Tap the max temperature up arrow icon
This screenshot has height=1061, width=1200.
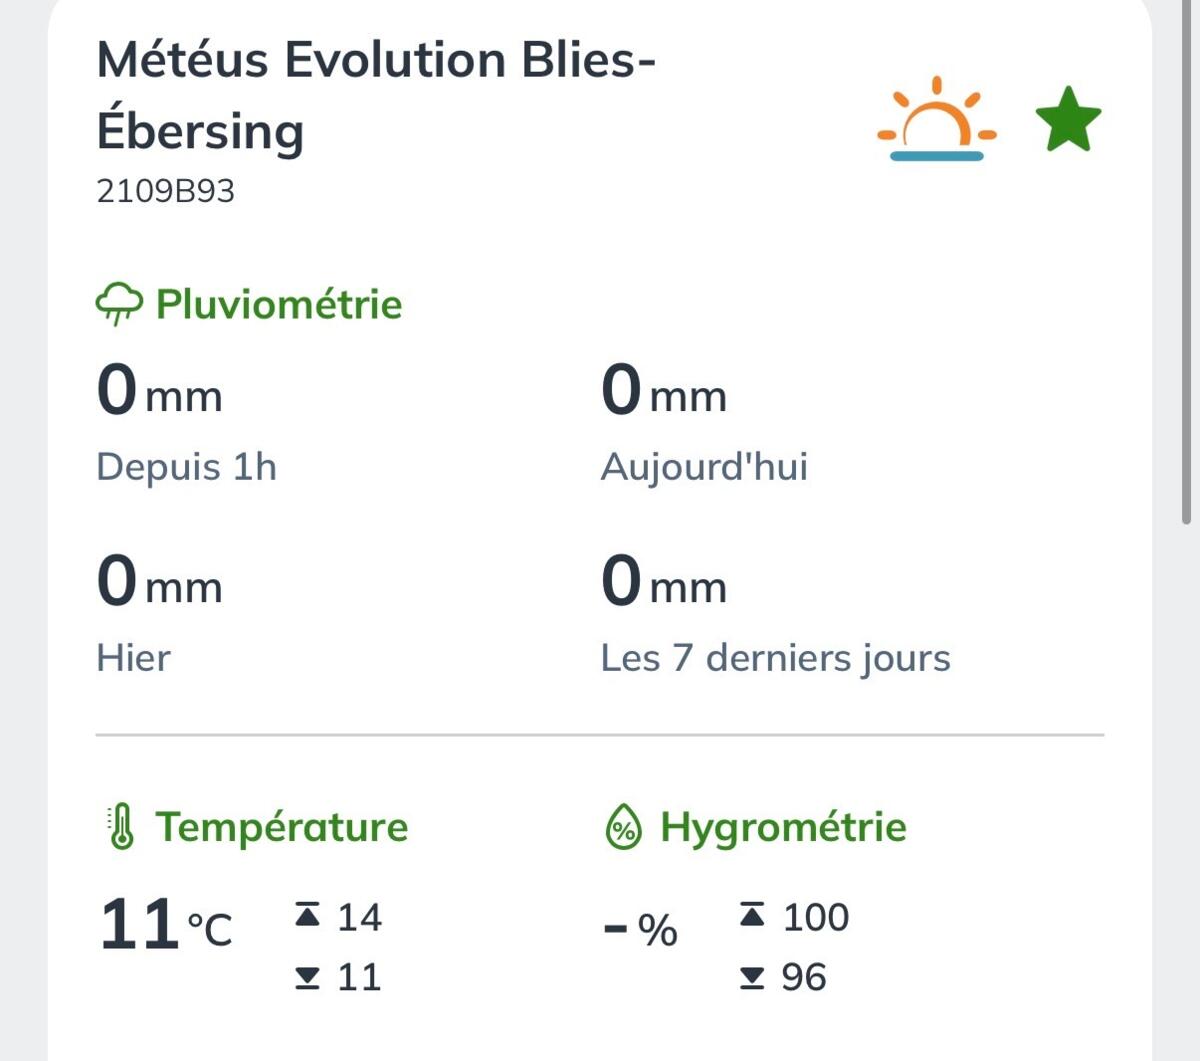[308, 914]
